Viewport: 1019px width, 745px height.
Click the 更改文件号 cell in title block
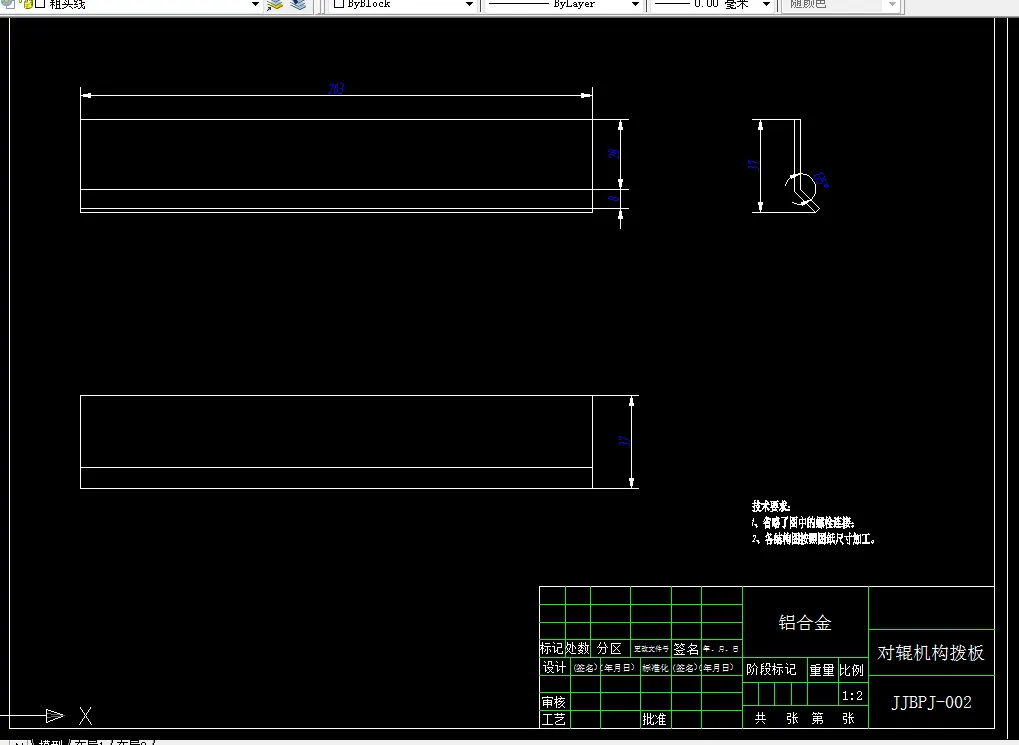point(651,649)
